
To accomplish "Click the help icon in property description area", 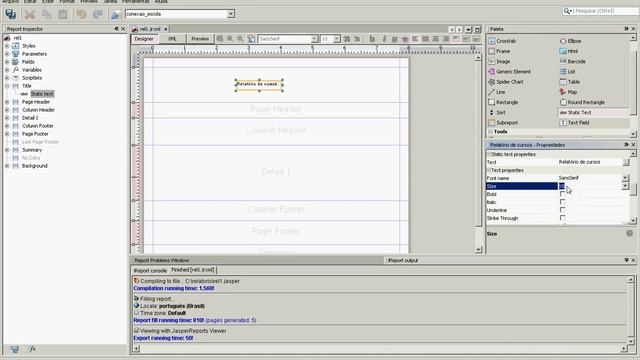I will [629, 233].
